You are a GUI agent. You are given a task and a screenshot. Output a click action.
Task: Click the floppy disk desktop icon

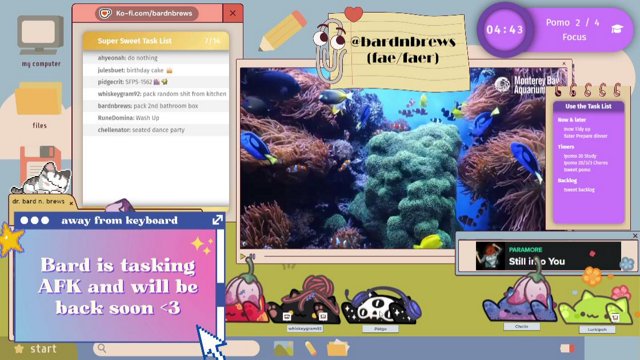pos(41,163)
